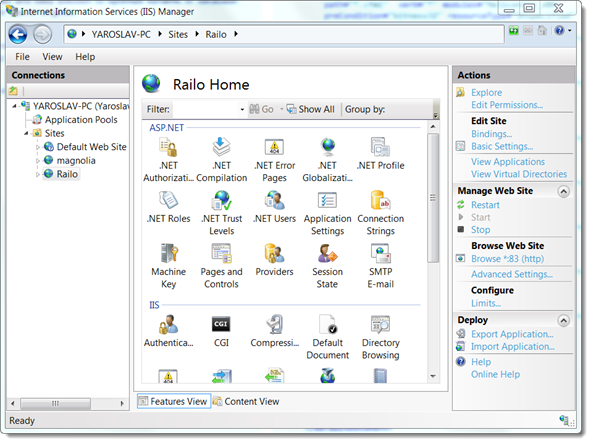This screenshot has height=443, width=591.
Task: Click View Applications link
Action: click(x=508, y=162)
